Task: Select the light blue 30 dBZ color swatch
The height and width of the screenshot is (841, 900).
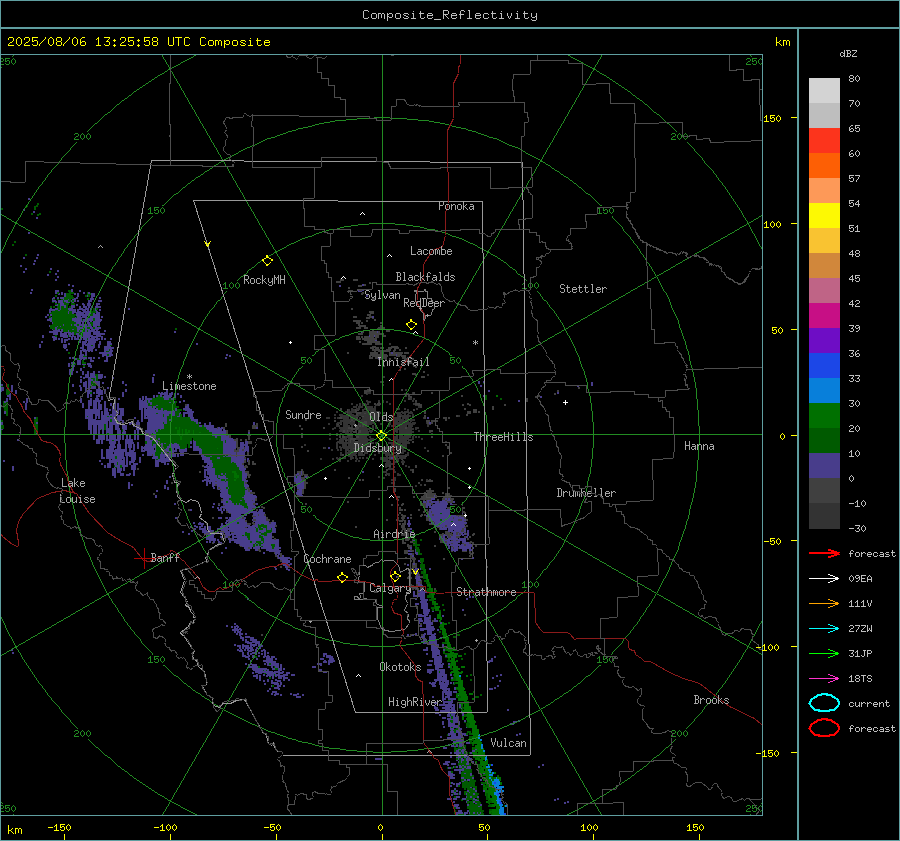Action: point(824,390)
